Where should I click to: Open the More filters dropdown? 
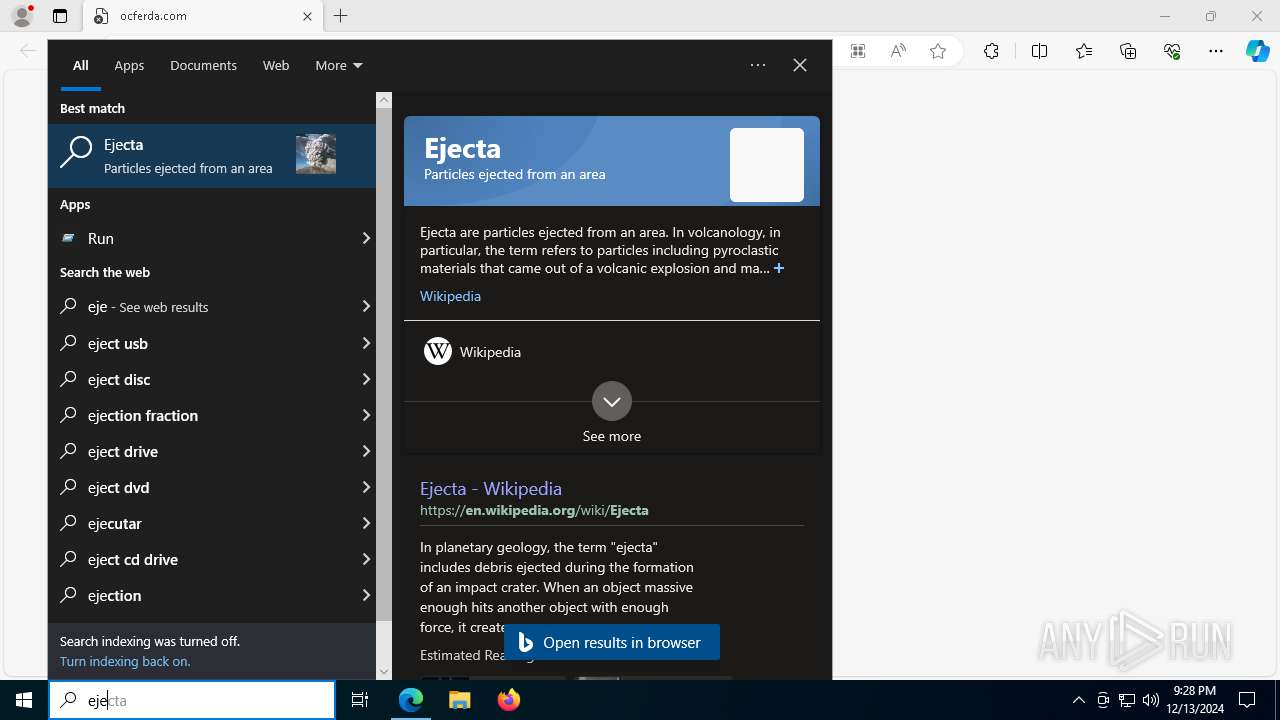338,65
